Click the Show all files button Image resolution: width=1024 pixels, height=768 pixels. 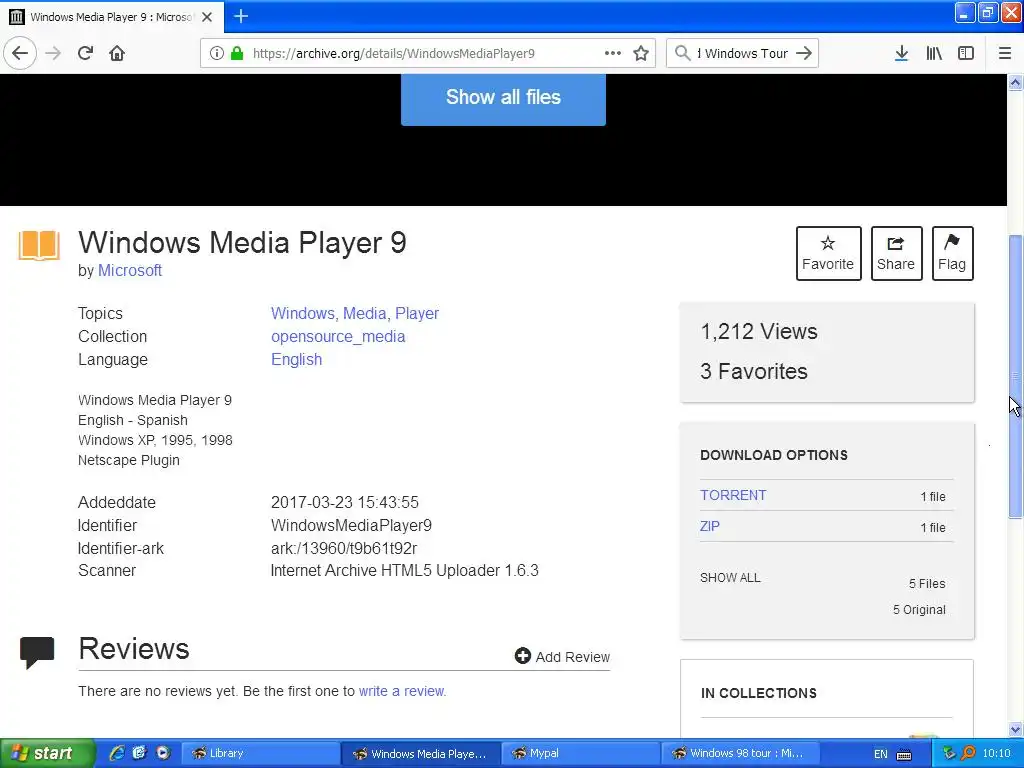point(503,97)
